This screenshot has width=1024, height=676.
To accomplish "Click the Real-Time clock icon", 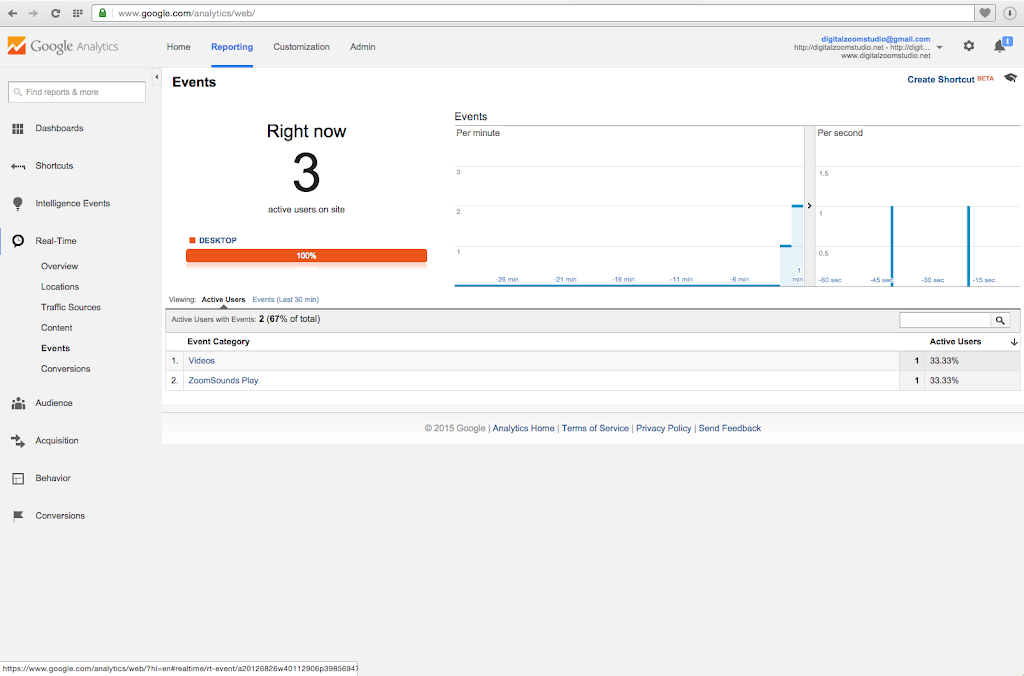I will pyautogui.click(x=18, y=241).
